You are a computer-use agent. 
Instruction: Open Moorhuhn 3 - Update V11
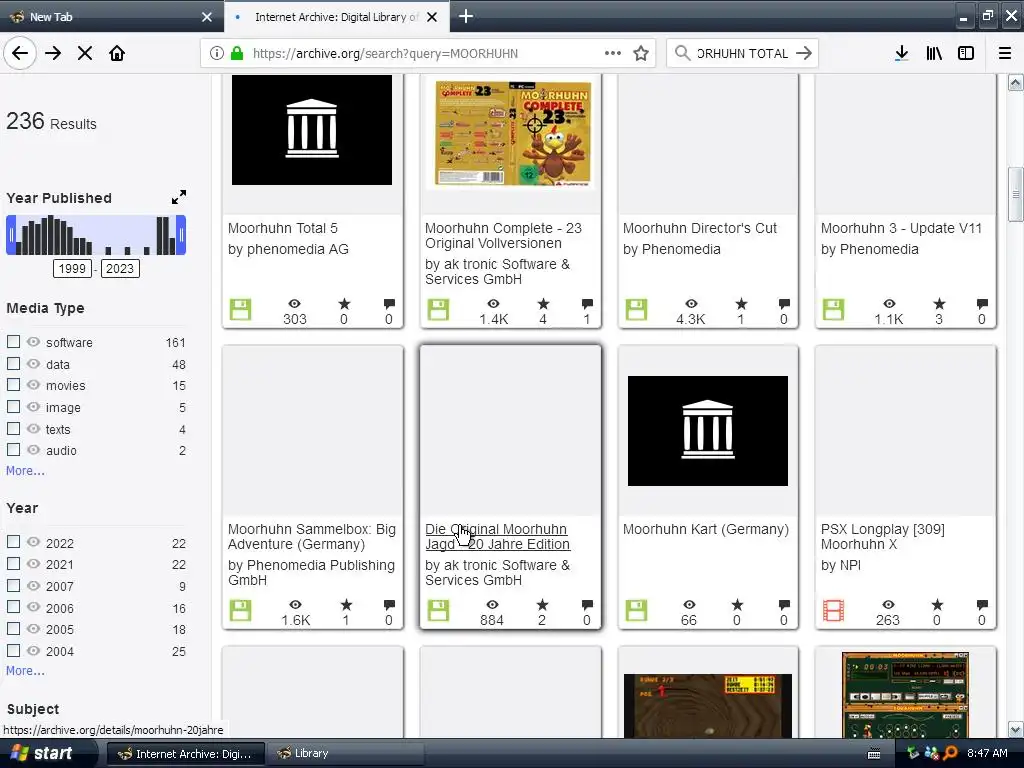(901, 228)
